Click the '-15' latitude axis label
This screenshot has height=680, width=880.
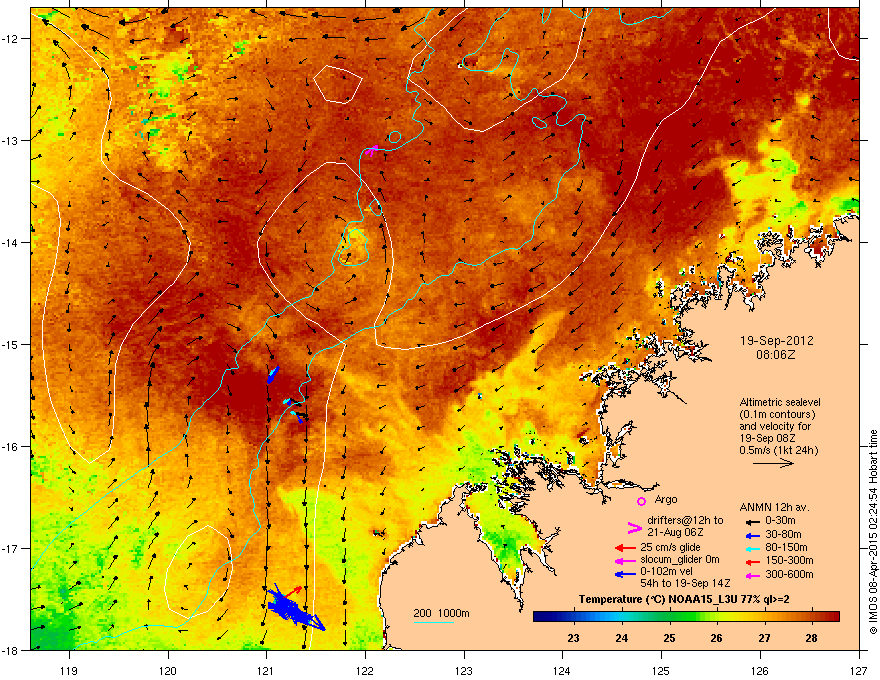tap(11, 344)
